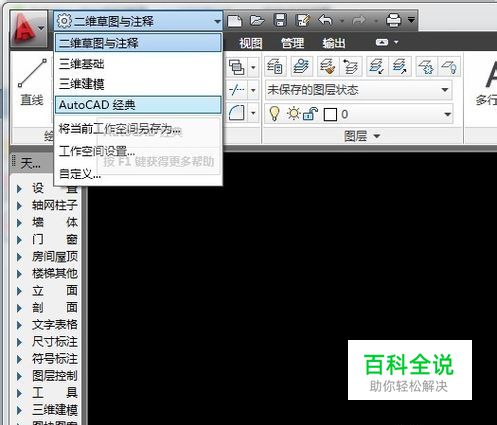Open the quick access toolbar customize arrow
Viewport: 497px width, 425px height.
point(412,20)
